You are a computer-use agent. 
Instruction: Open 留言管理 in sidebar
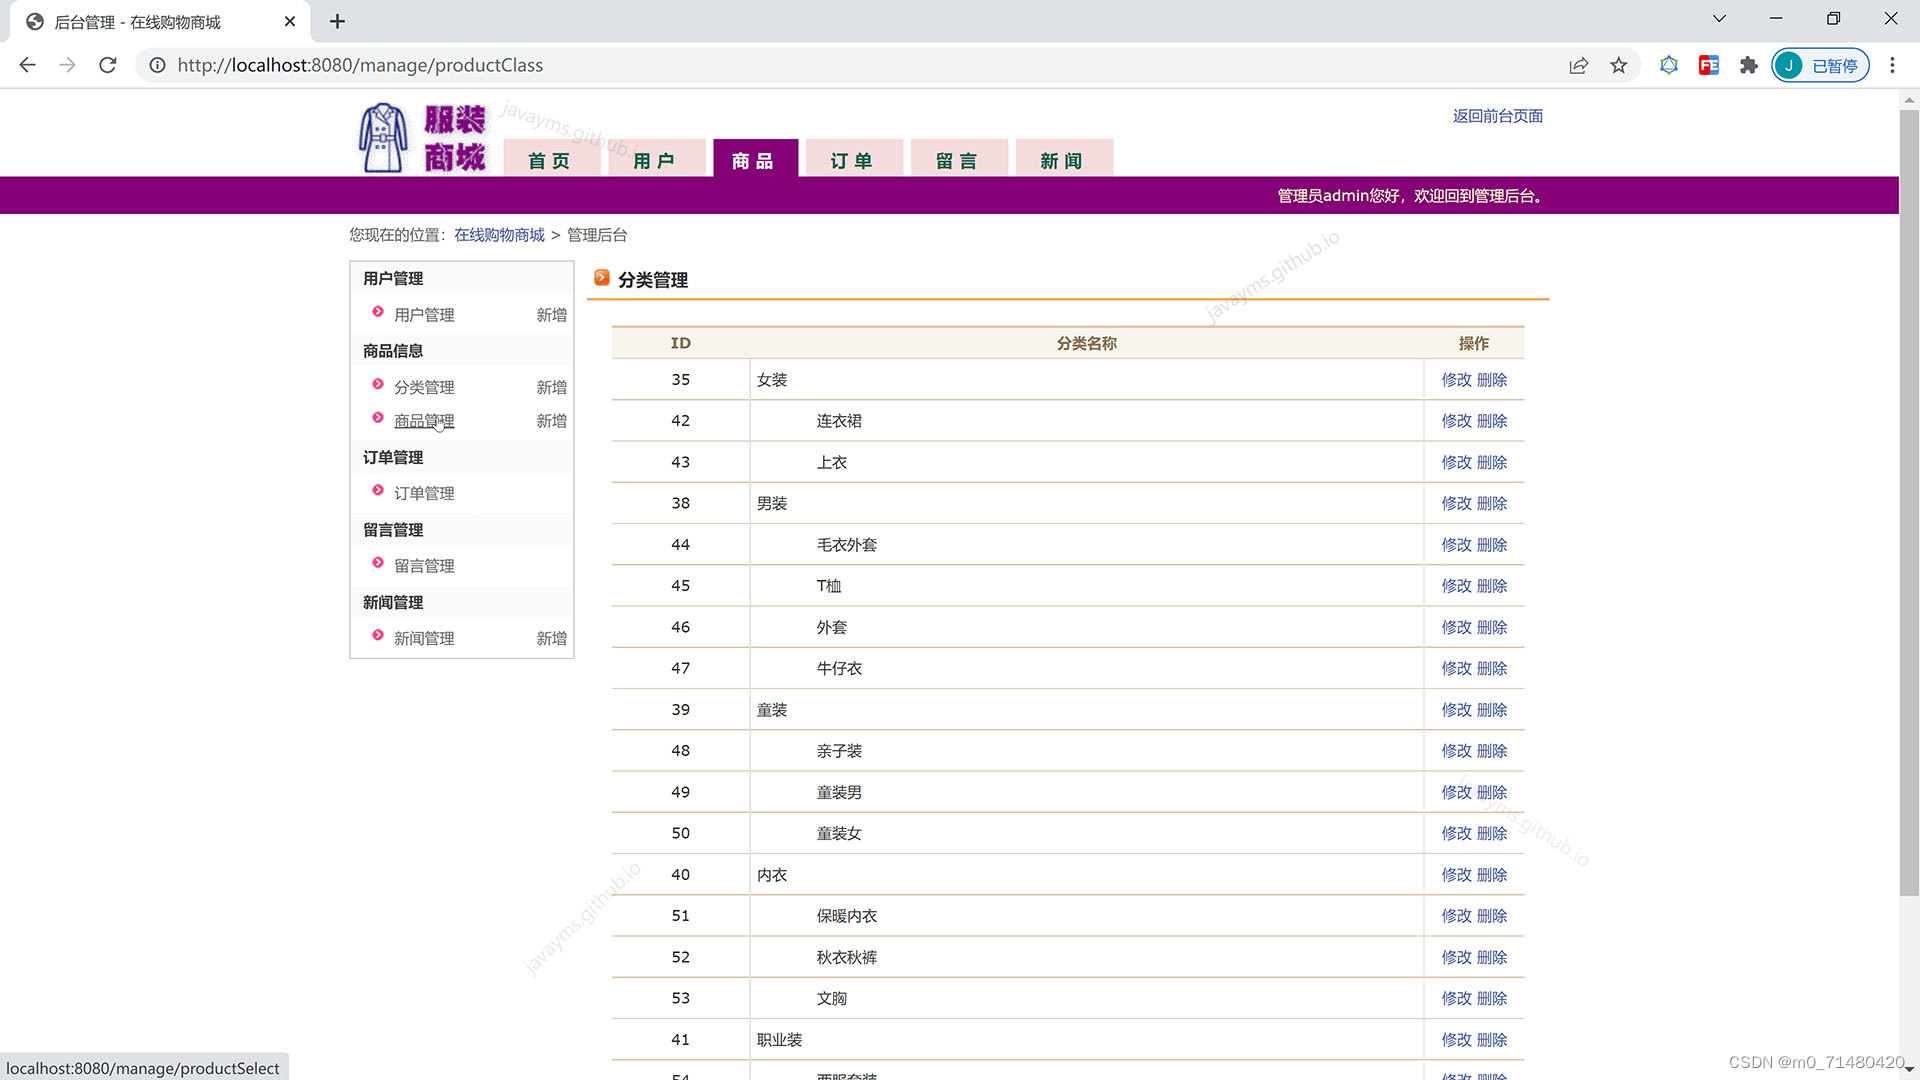point(424,566)
